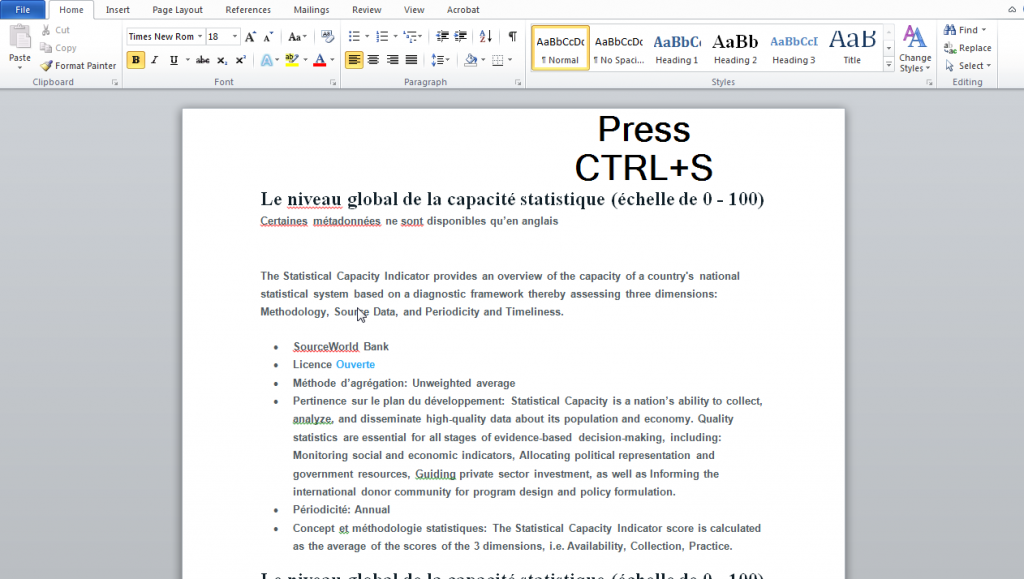Open the Replace dialog
Screen dimensions: 1024x579
tap(968, 48)
